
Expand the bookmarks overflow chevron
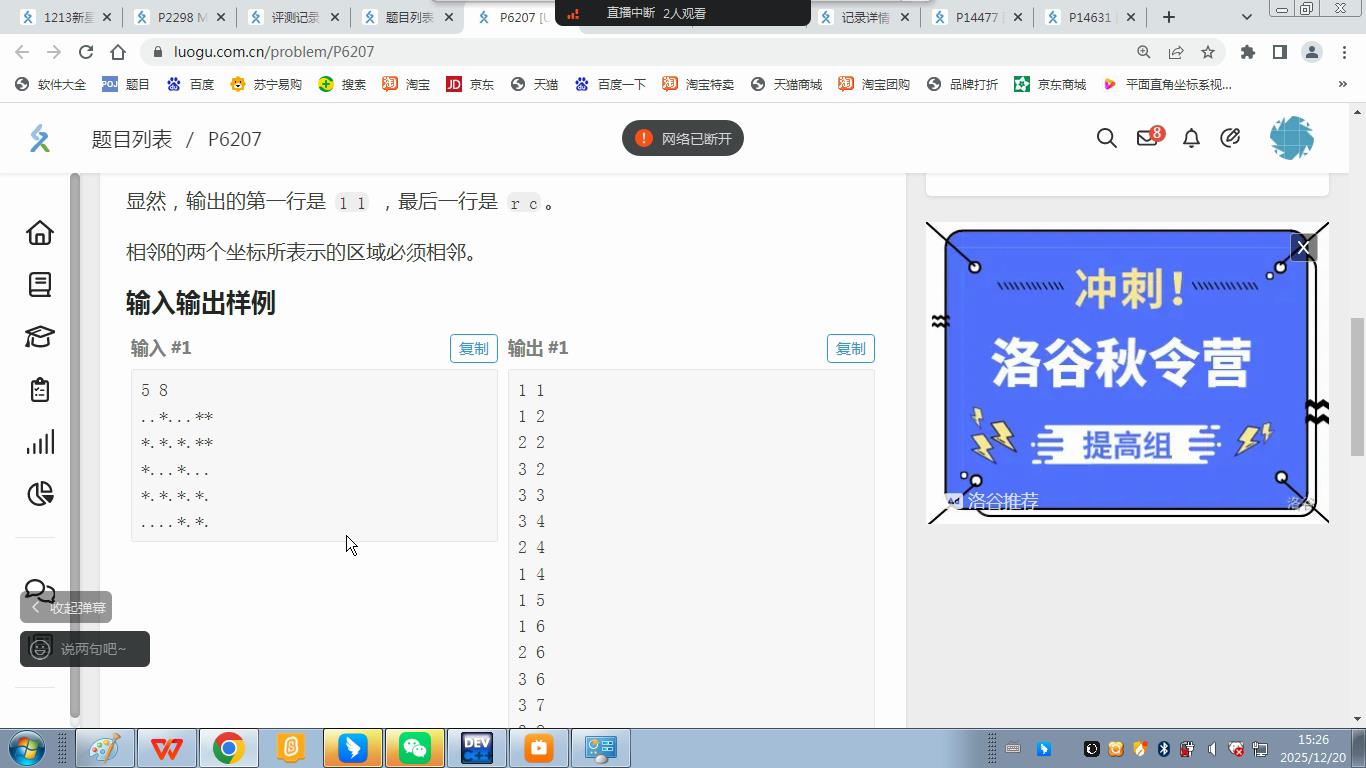coord(1343,84)
